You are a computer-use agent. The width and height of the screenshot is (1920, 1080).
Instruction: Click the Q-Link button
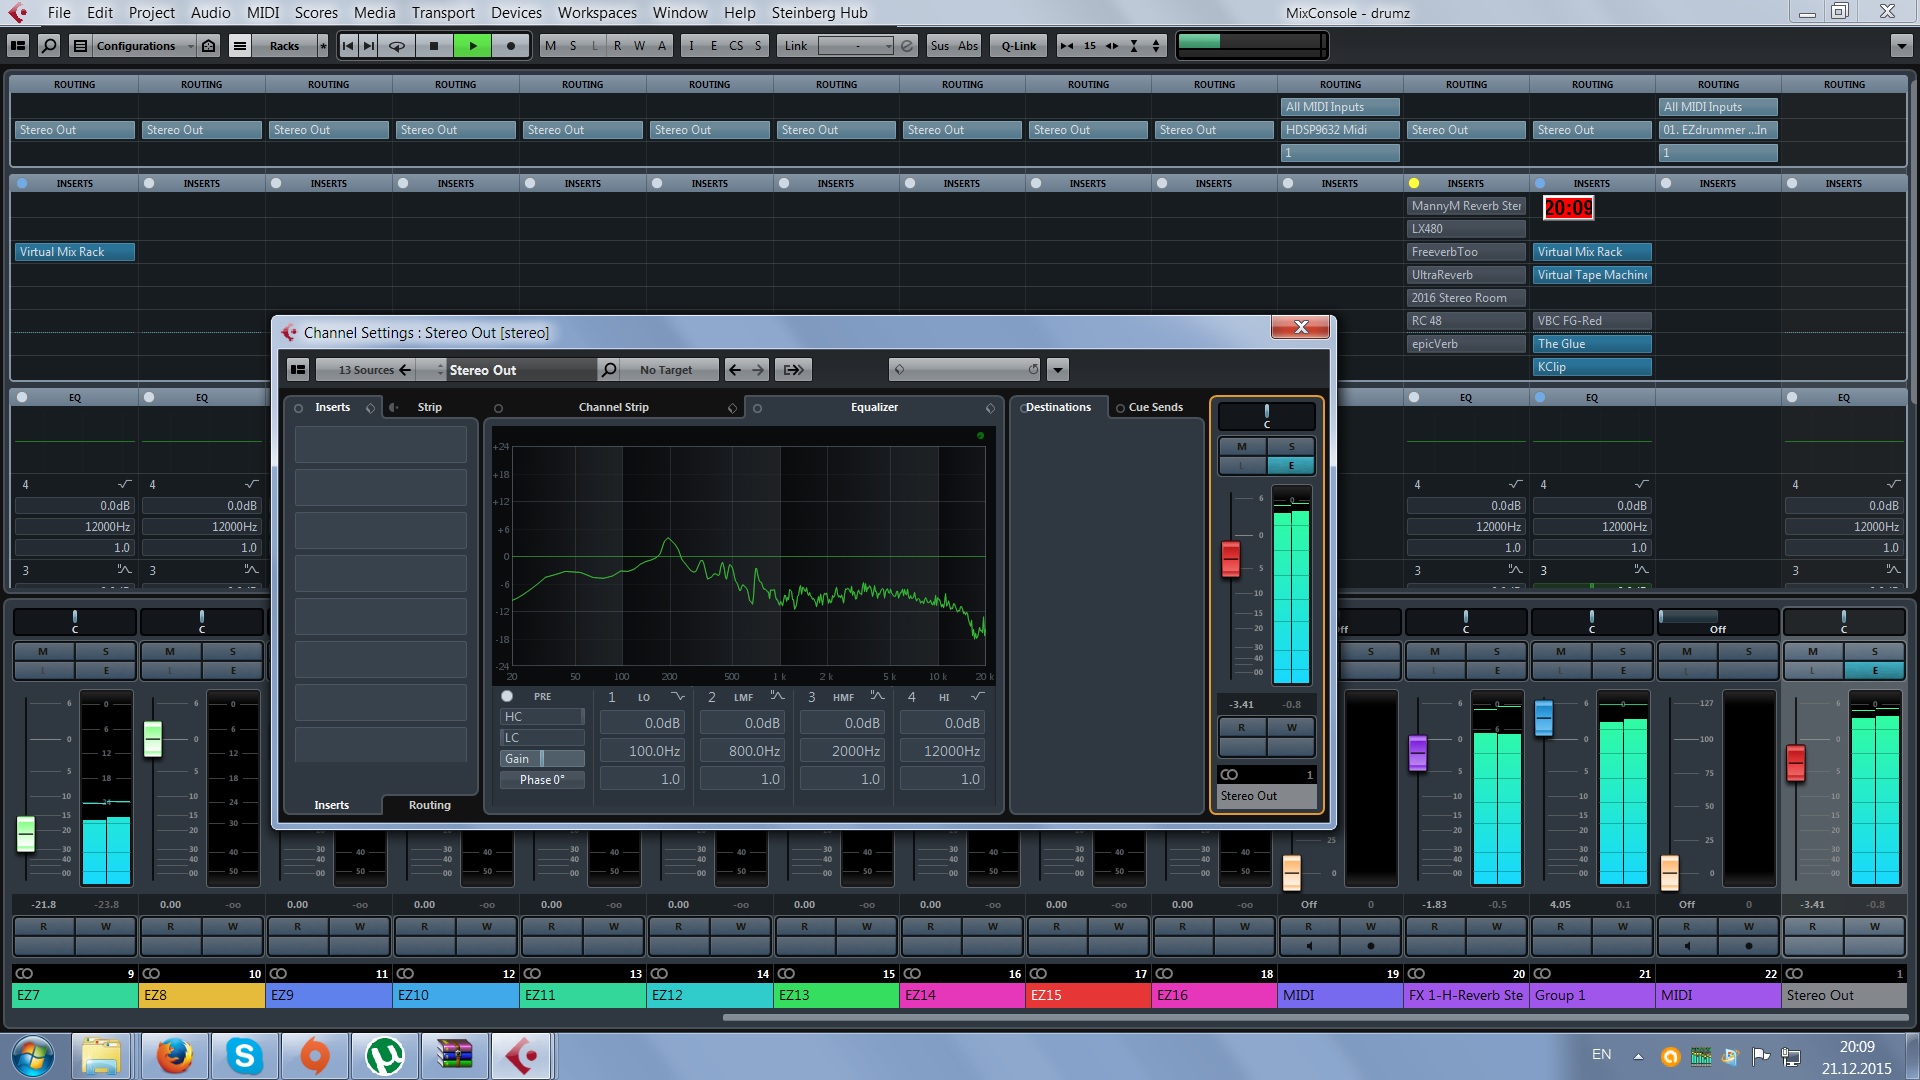tap(1018, 46)
